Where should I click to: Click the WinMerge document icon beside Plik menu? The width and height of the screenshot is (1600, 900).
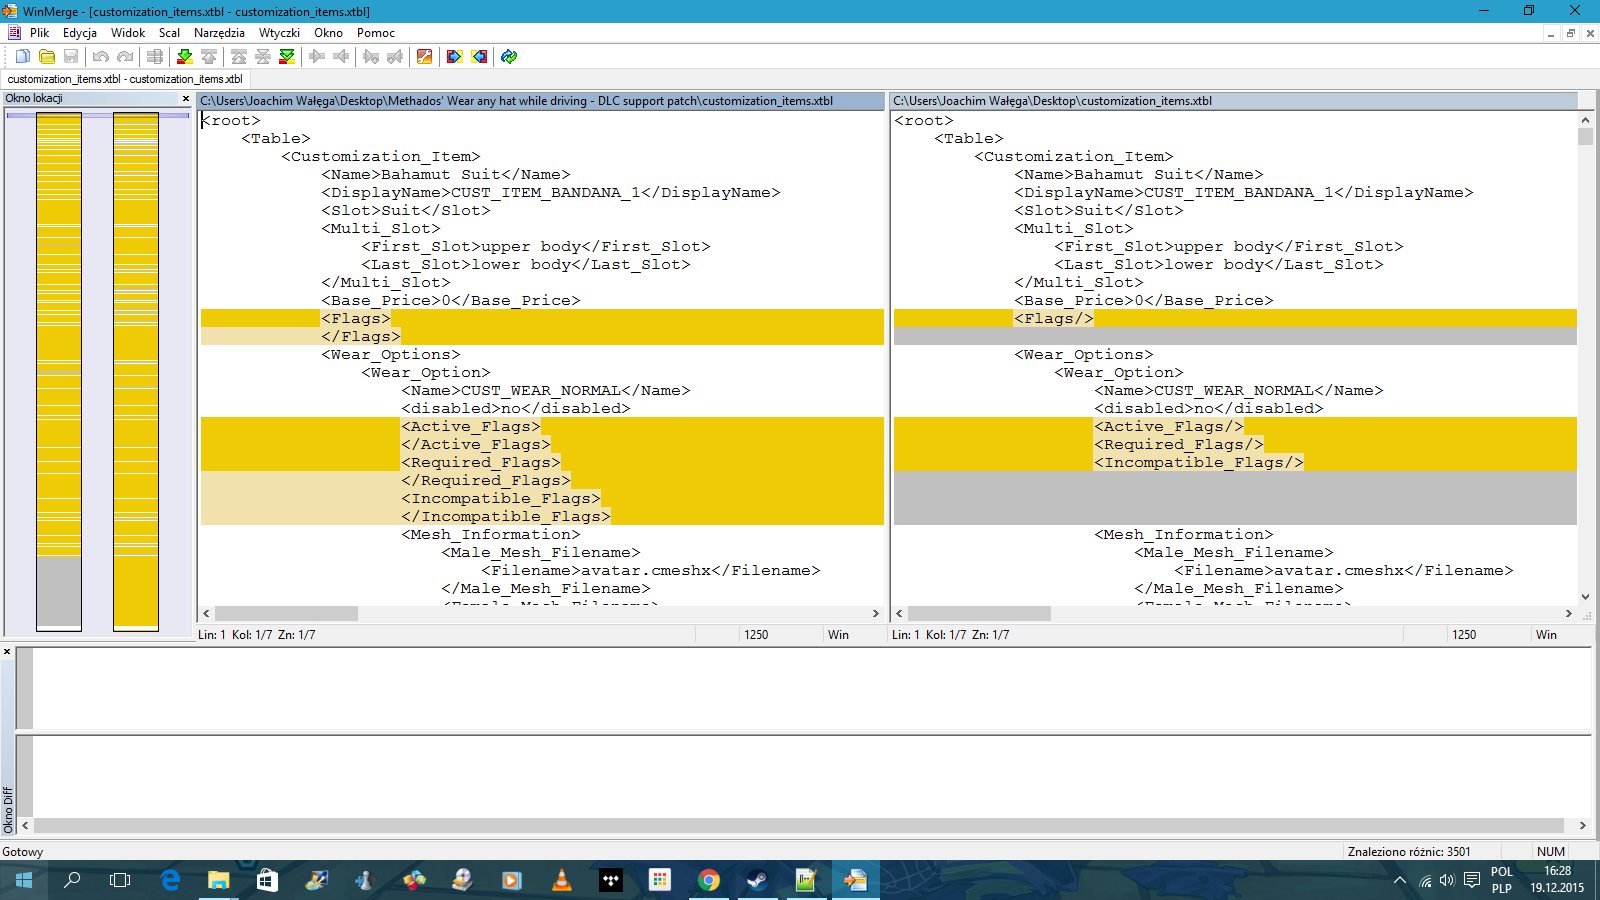[13, 33]
